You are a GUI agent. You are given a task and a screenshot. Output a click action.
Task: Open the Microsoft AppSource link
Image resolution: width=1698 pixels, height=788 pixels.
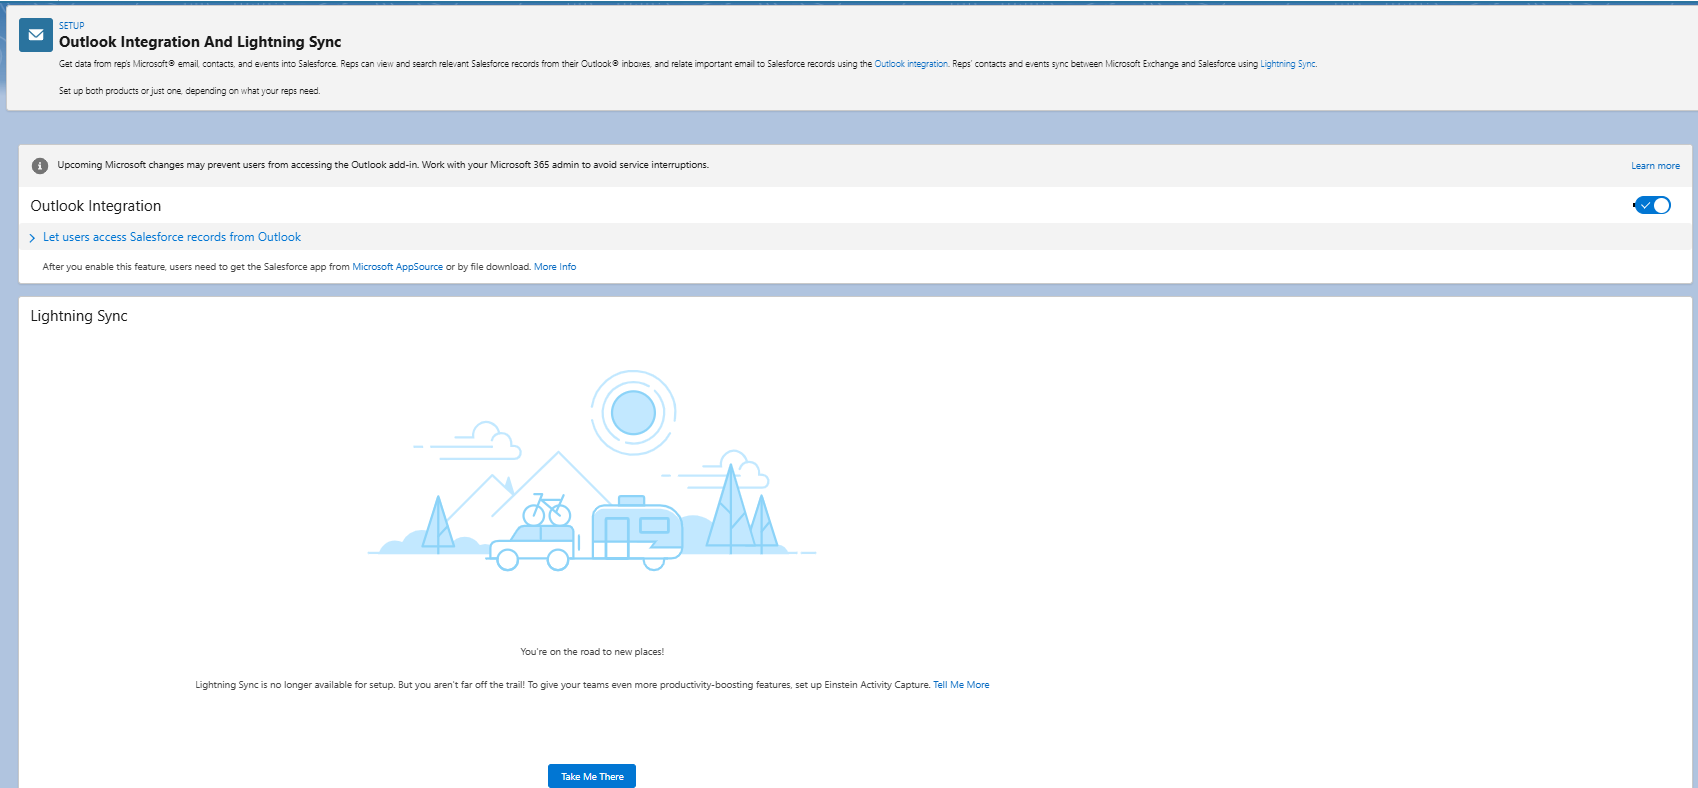coord(397,267)
